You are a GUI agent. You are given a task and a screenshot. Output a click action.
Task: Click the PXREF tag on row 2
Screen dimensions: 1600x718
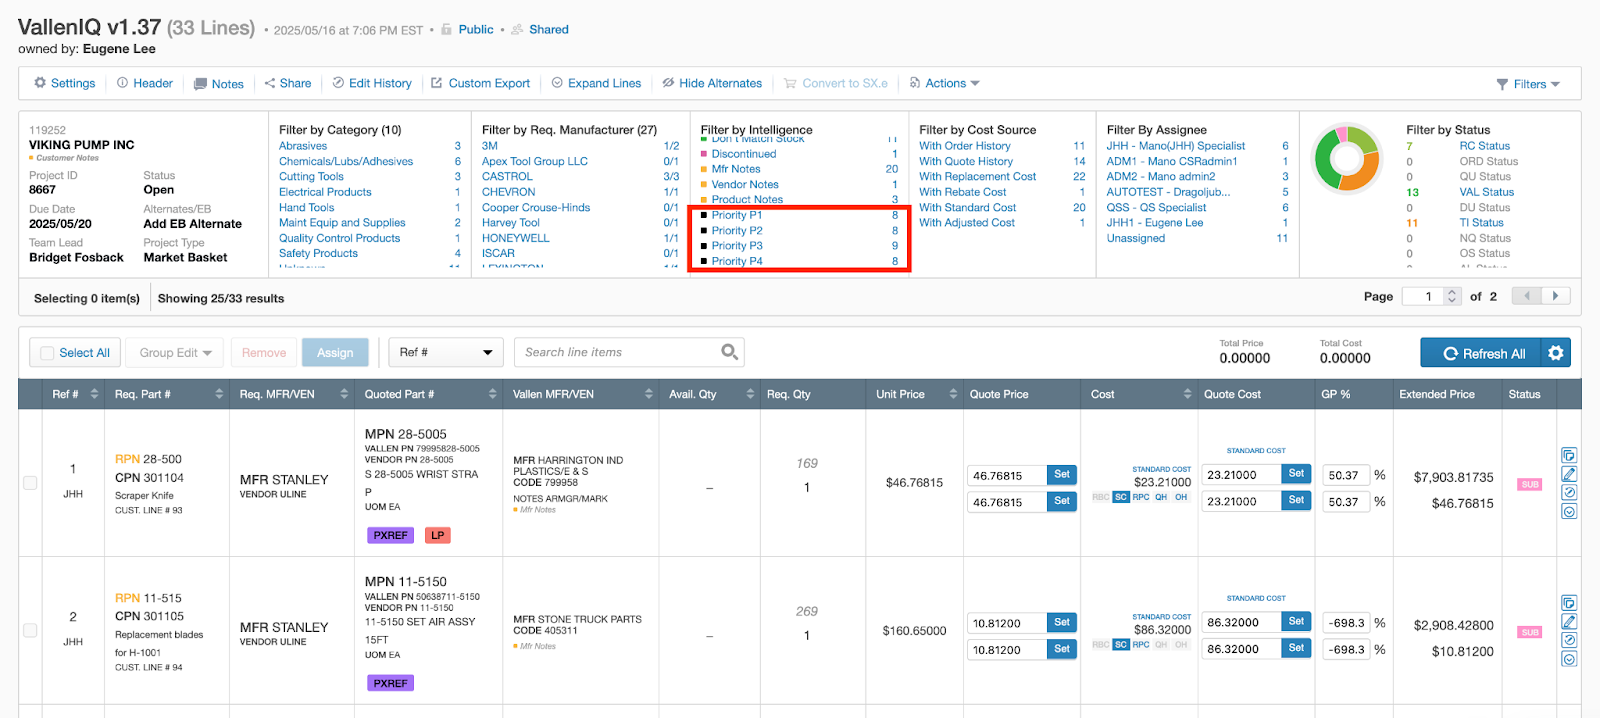coord(390,683)
